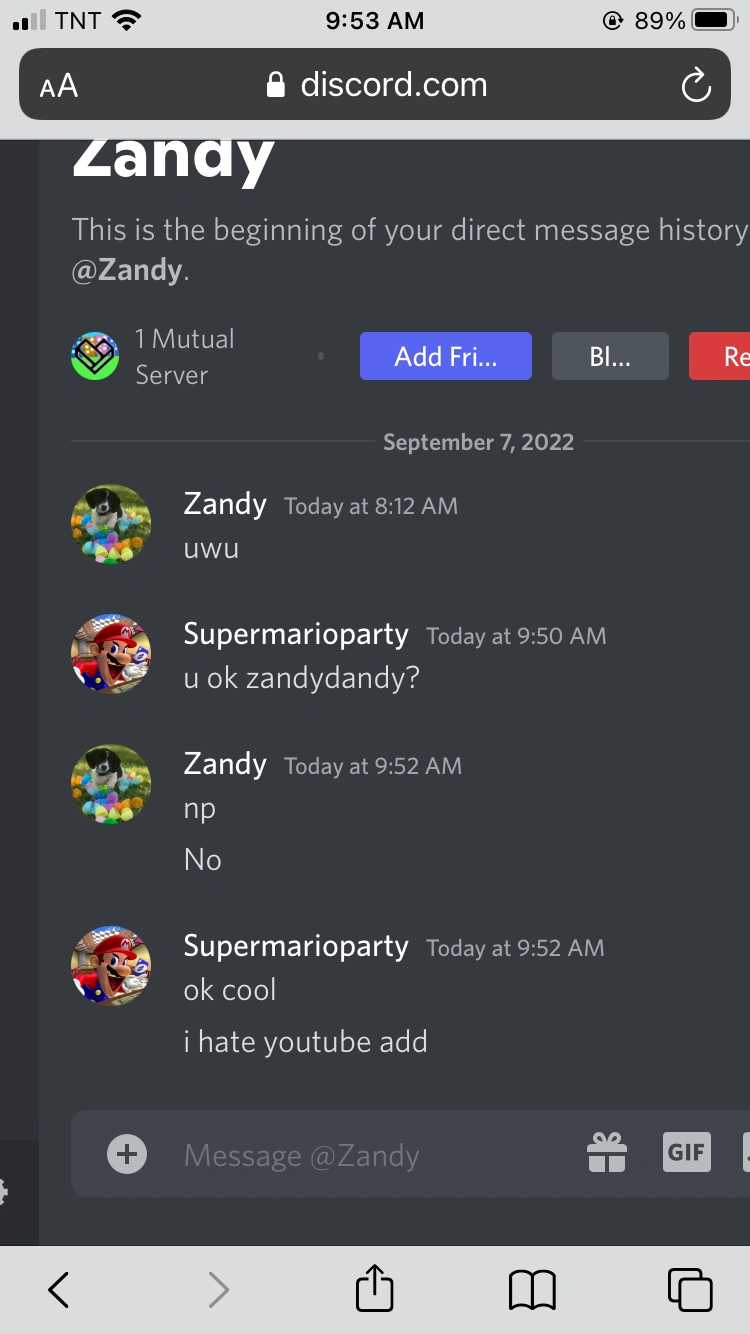Tap the mutual server badge icon
750x1334 pixels.
click(x=94, y=356)
